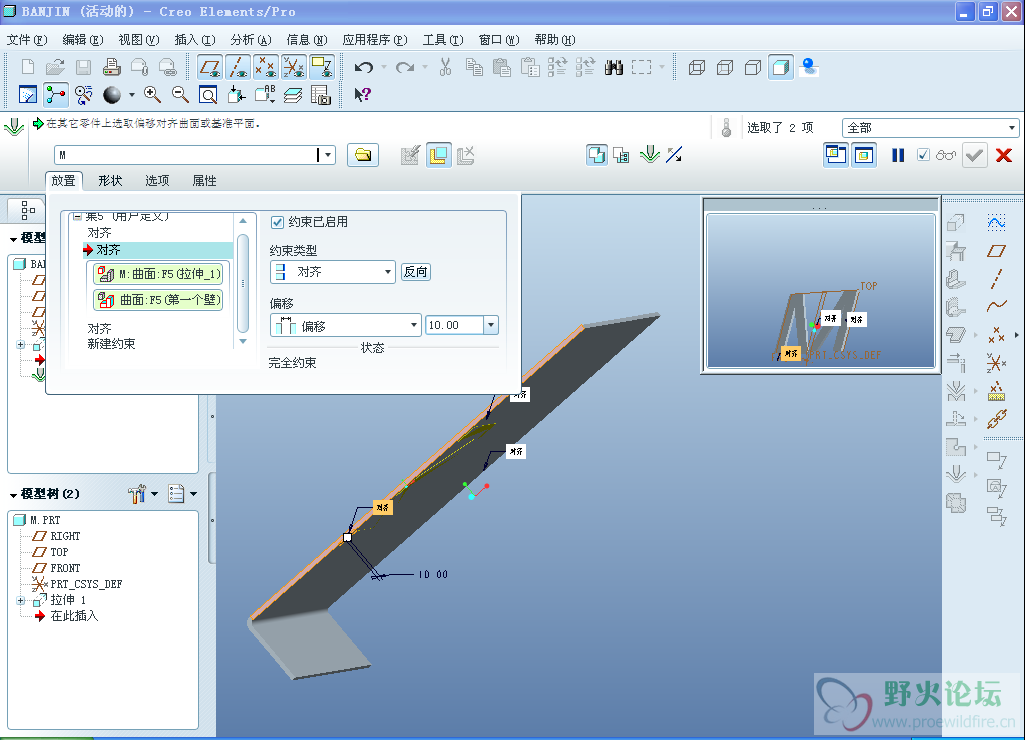Click 新建约束 to add a constraint
The width and height of the screenshot is (1025, 740).
point(111,344)
